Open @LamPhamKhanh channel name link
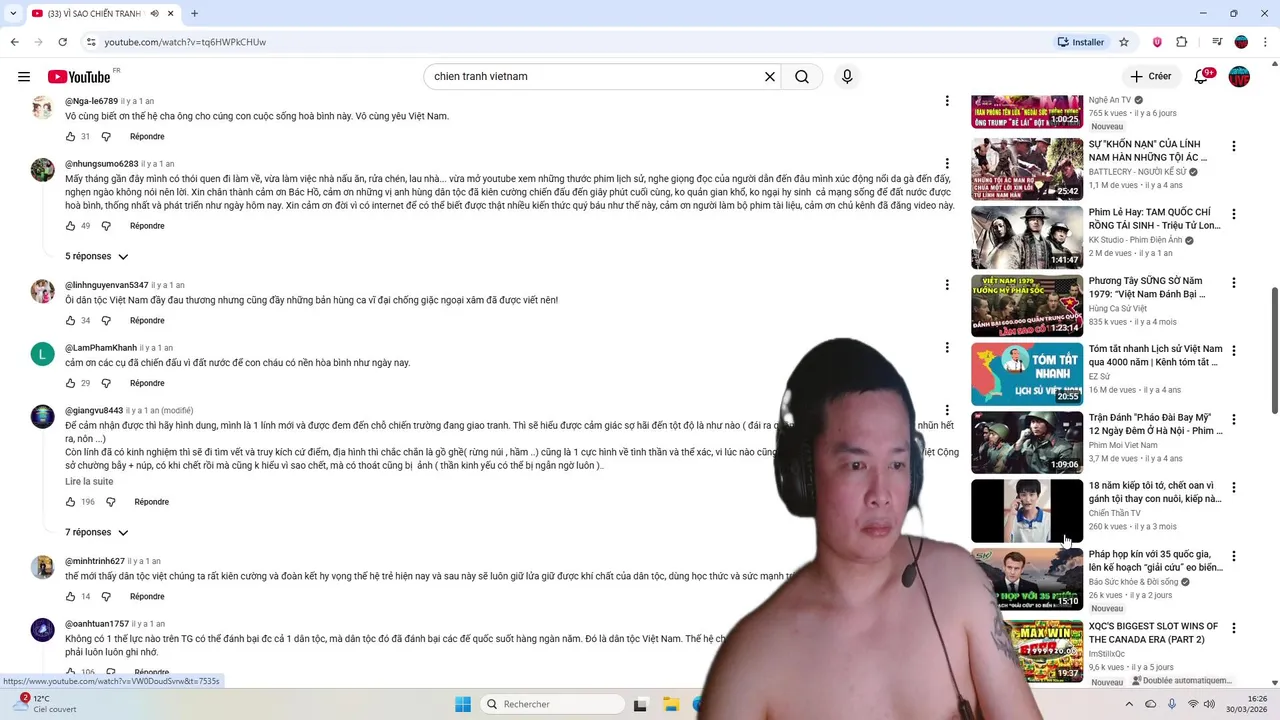 pos(101,348)
